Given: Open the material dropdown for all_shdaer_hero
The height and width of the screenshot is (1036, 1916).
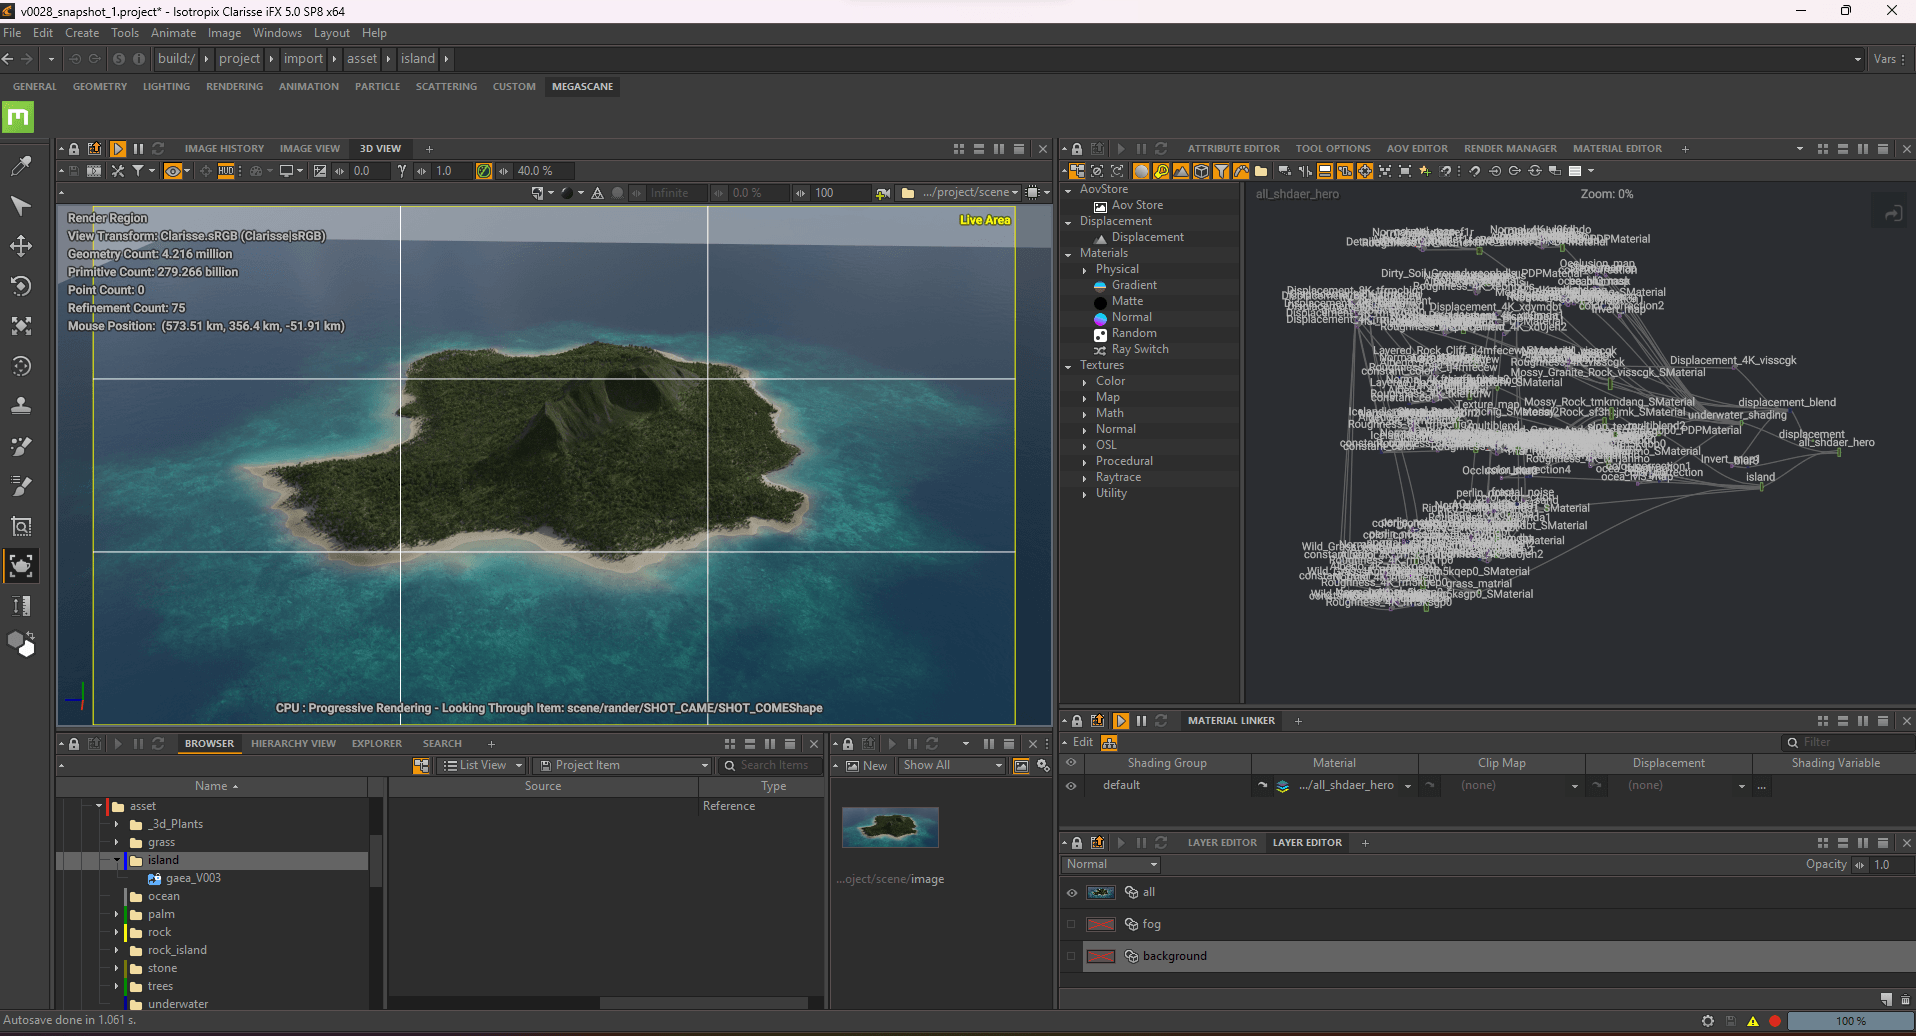Looking at the screenshot, I should 1408,787.
